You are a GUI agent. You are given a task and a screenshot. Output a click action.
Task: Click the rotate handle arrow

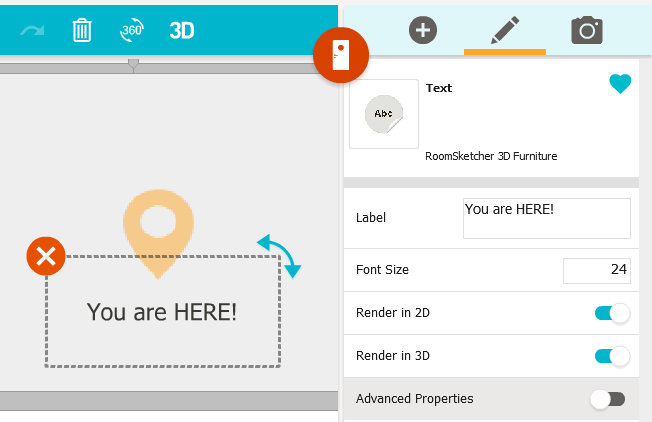click(278, 254)
